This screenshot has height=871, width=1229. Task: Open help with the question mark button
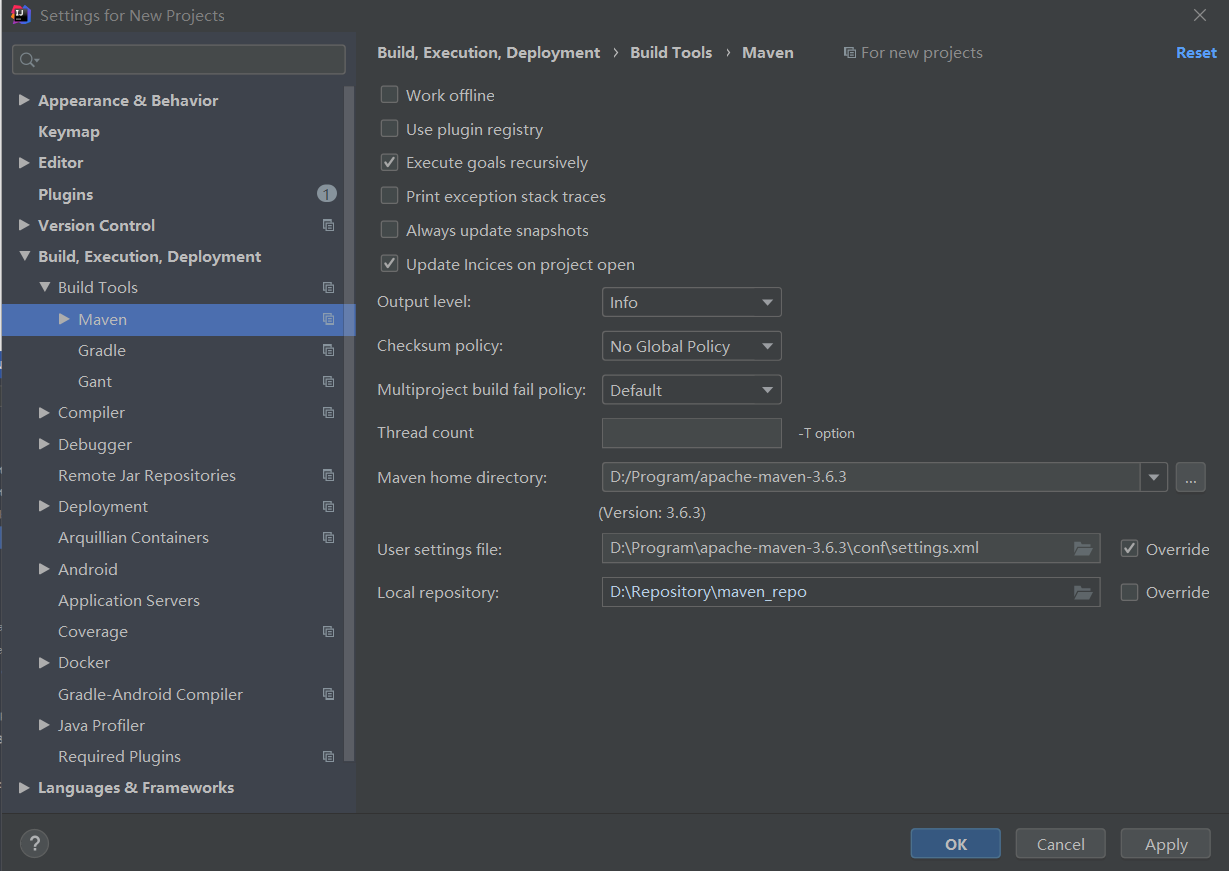pyautogui.click(x=34, y=843)
